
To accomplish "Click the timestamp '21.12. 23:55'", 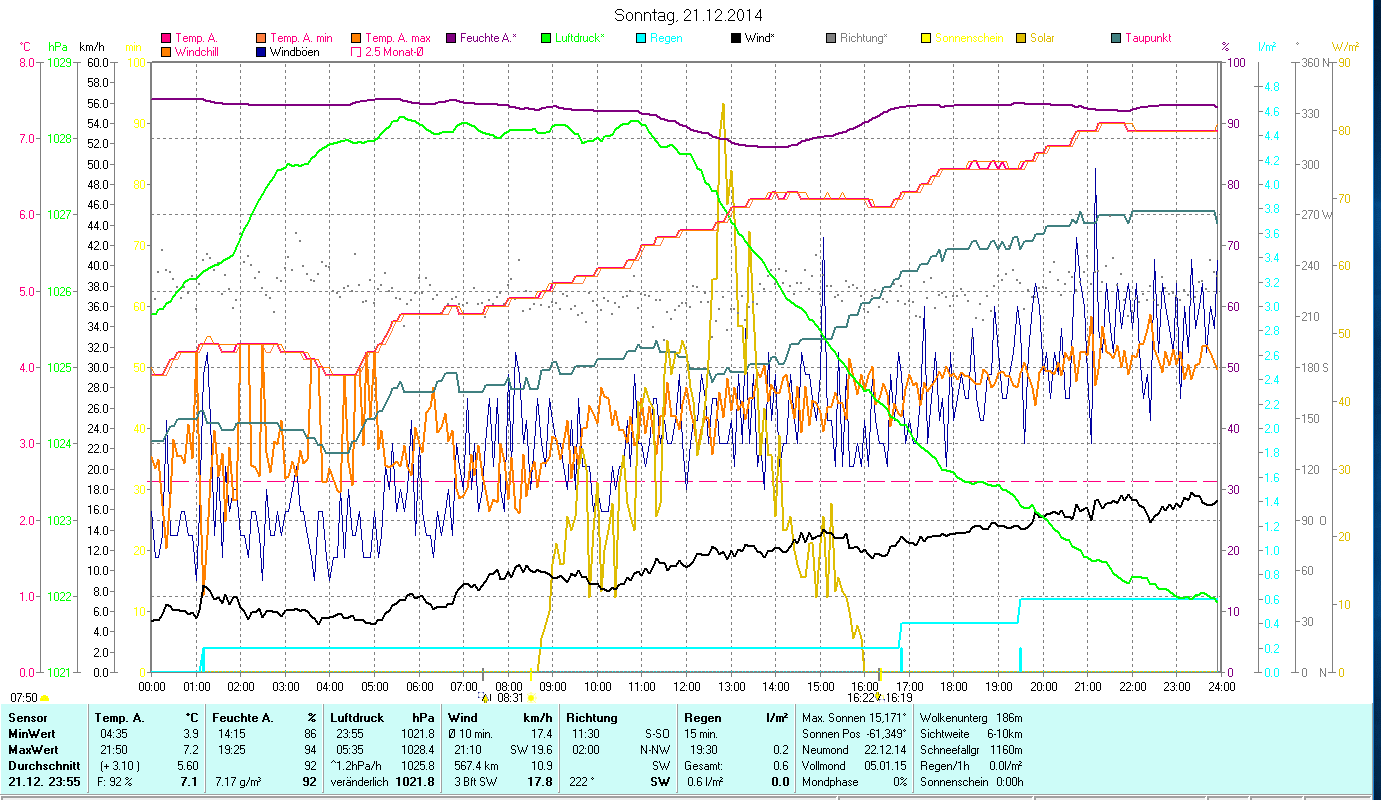I will [44, 782].
